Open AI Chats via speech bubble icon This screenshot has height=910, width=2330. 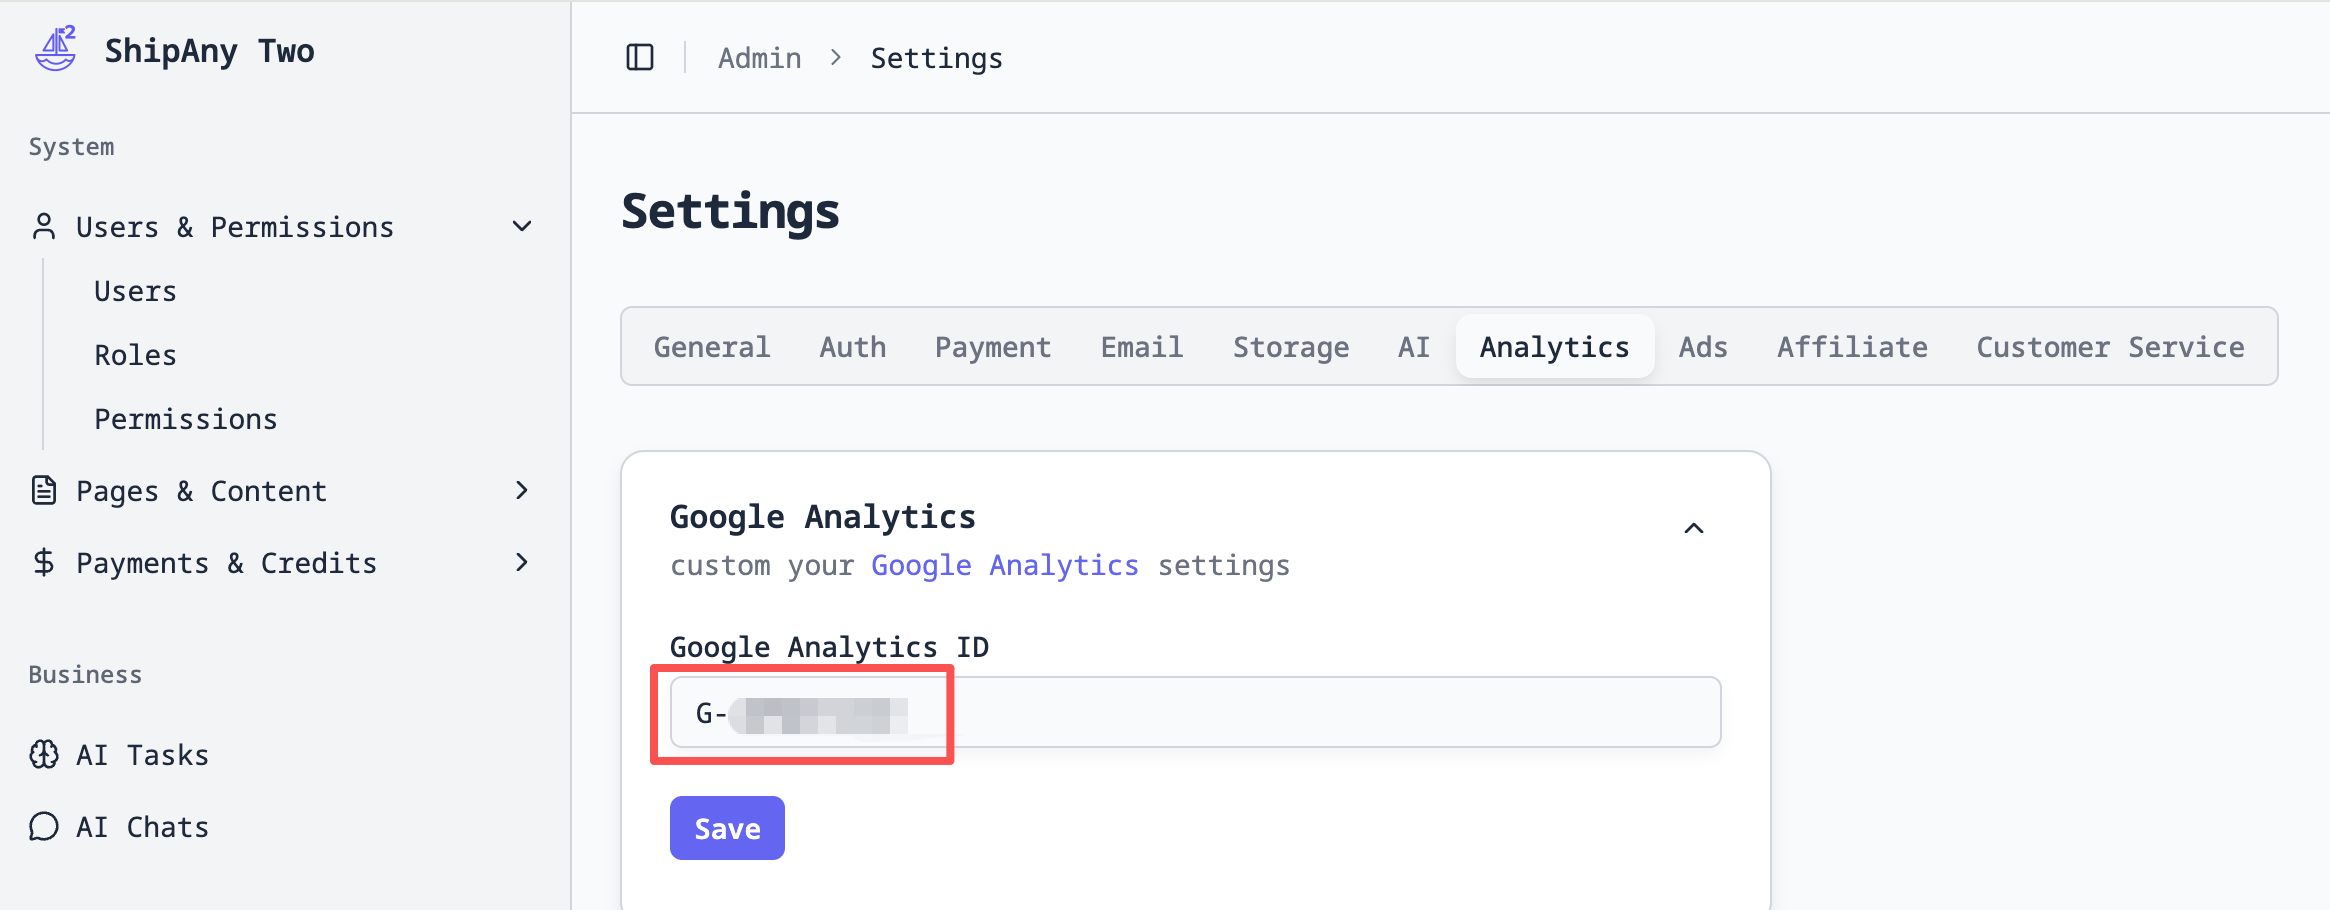click(x=44, y=827)
